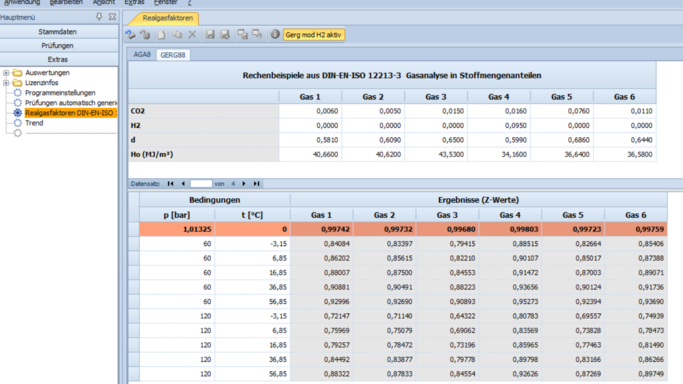Click the t [°C] column header
683x384 pixels.
[x=252, y=215]
